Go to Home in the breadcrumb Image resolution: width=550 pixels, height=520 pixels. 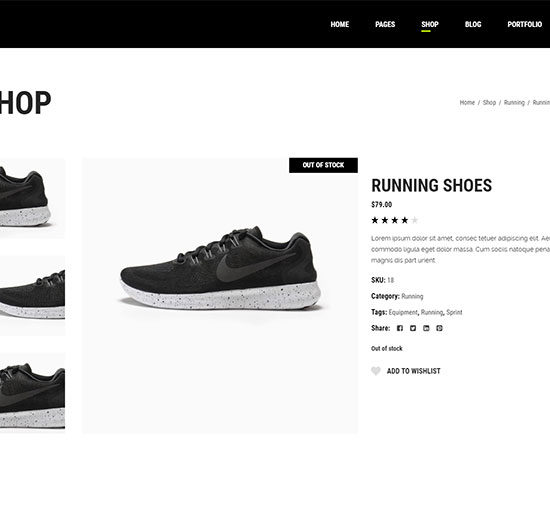tap(467, 102)
